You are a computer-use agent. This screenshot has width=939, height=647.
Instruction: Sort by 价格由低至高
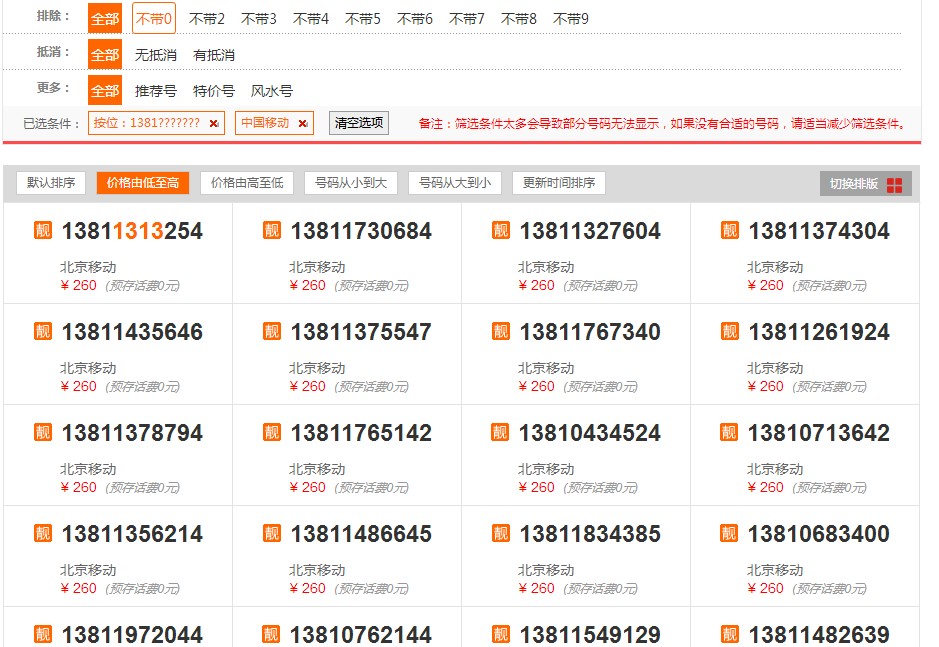[143, 183]
